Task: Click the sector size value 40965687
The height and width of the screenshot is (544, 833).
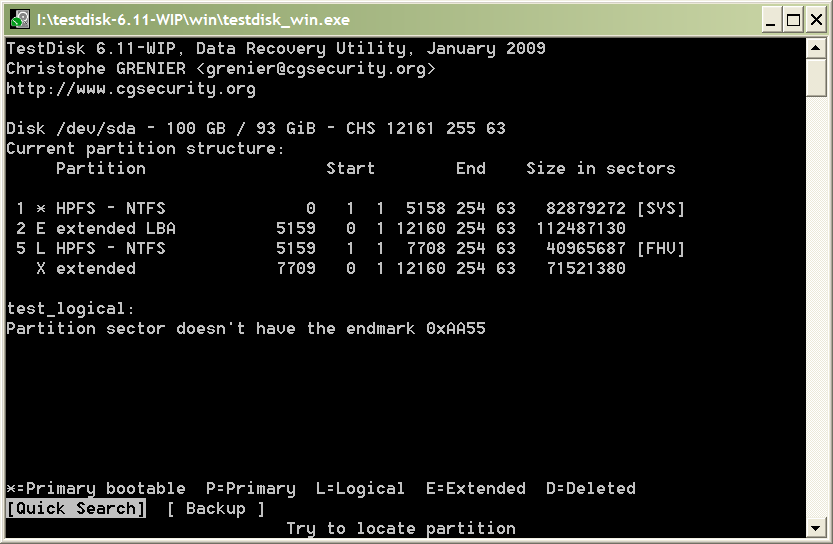Action: tap(586, 249)
